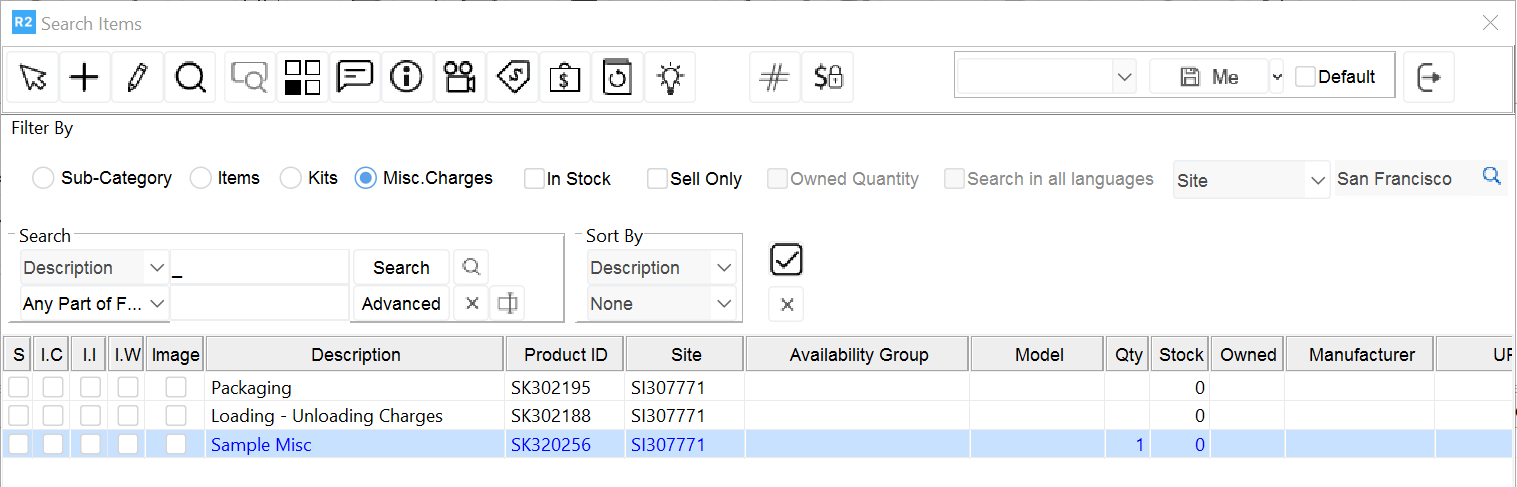Check the Sell Only checkbox
The image size is (1517, 487).
click(x=657, y=179)
